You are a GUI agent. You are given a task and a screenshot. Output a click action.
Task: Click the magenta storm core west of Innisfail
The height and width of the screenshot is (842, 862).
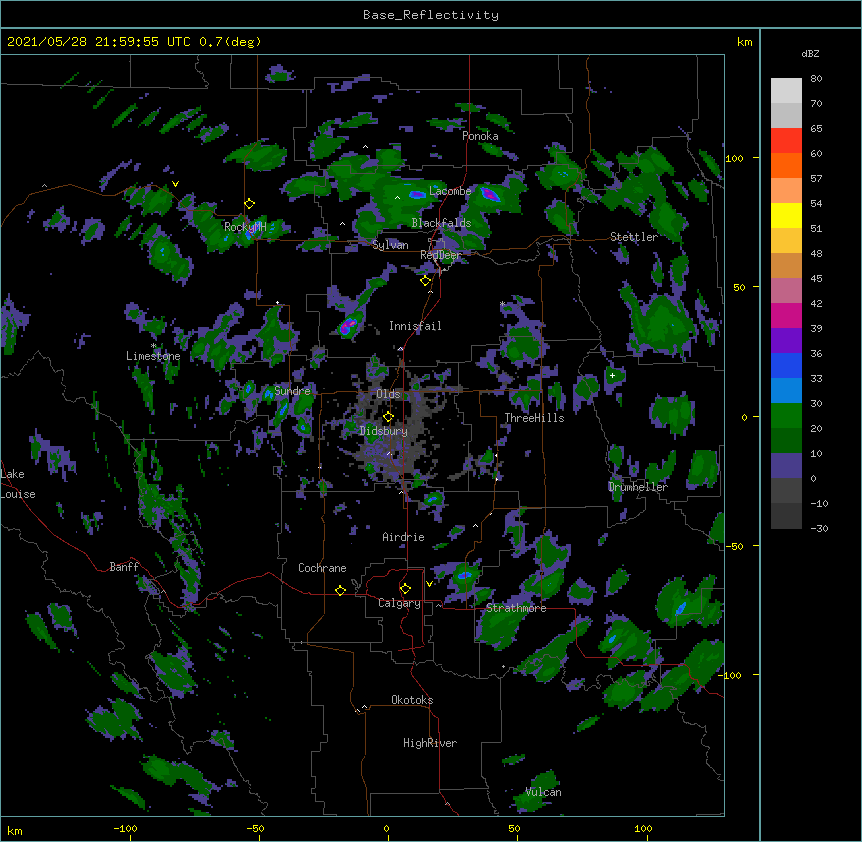click(348, 325)
